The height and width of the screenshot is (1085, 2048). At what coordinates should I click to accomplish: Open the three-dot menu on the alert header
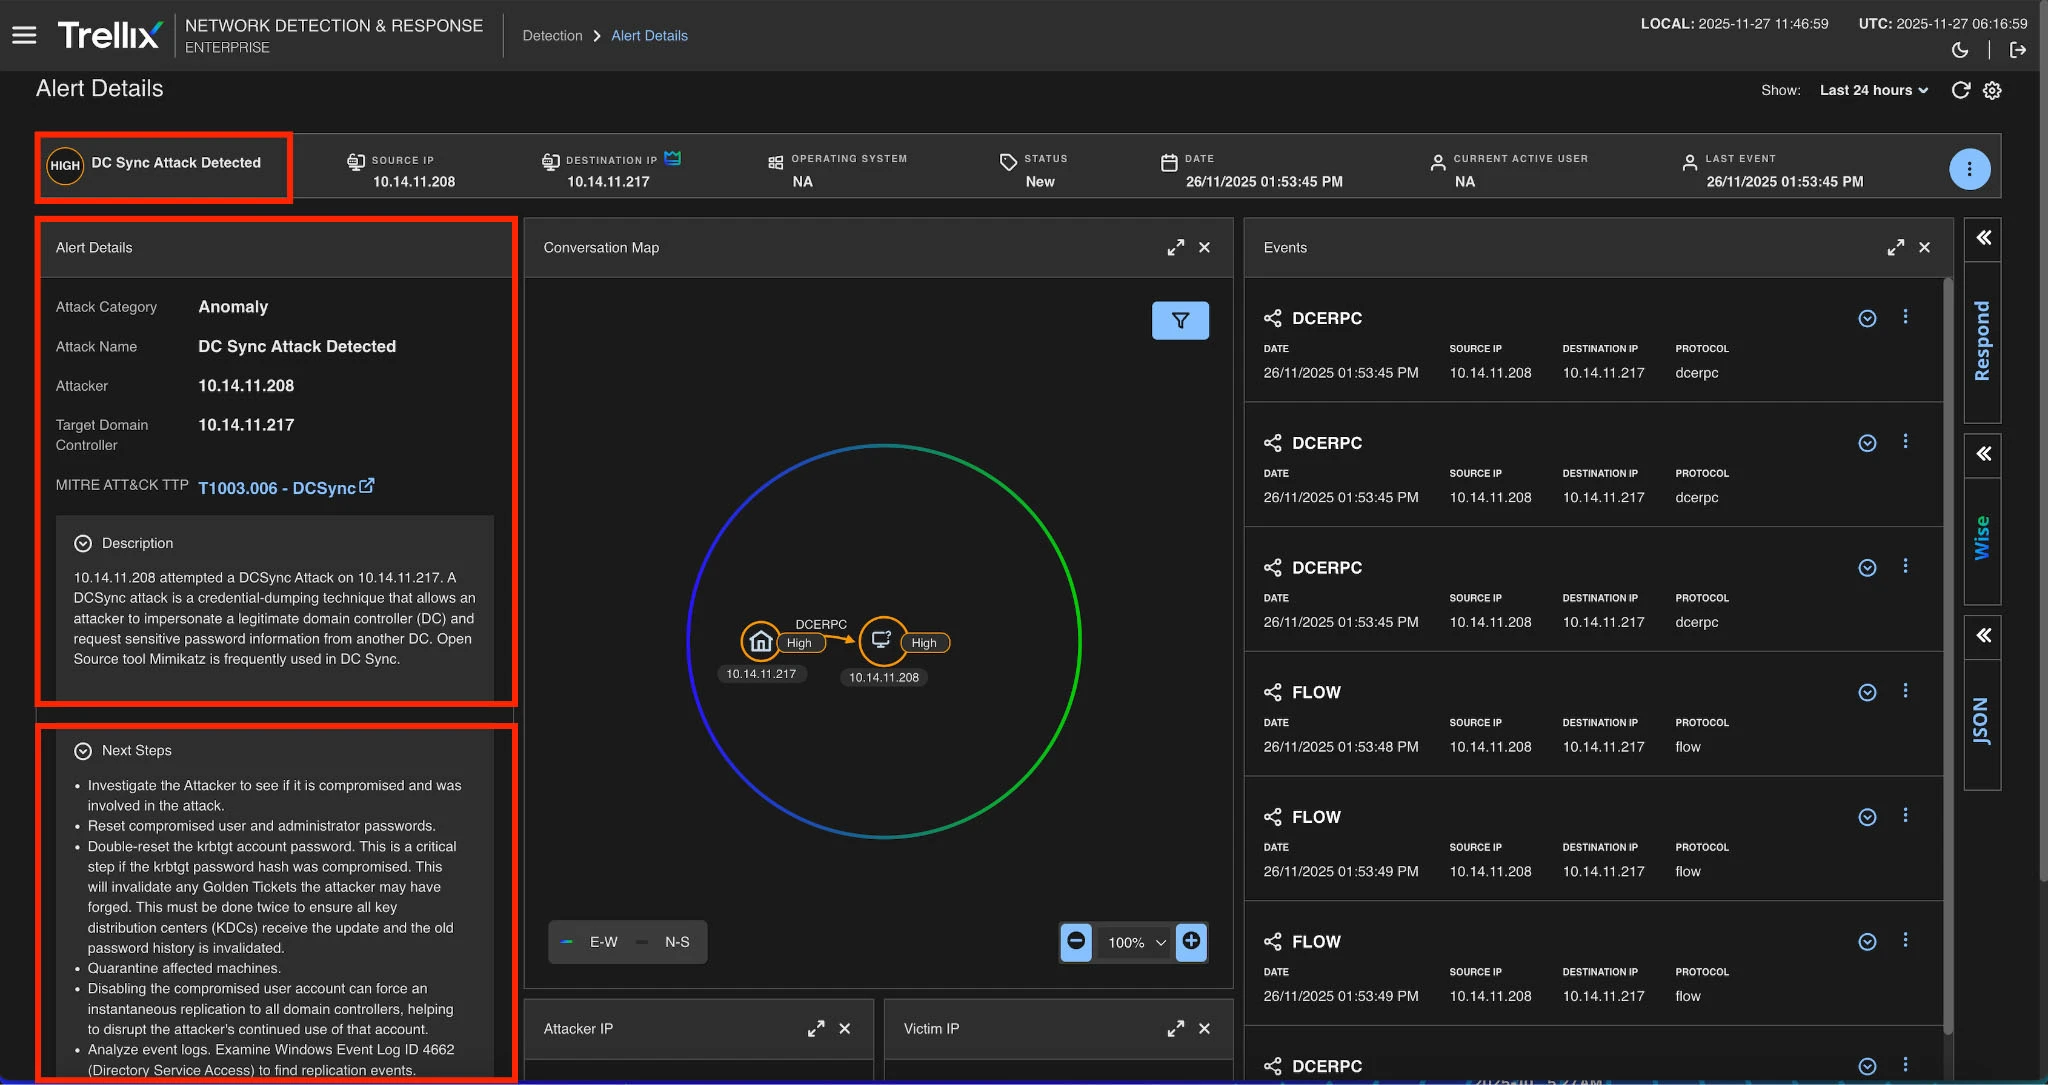[1969, 168]
